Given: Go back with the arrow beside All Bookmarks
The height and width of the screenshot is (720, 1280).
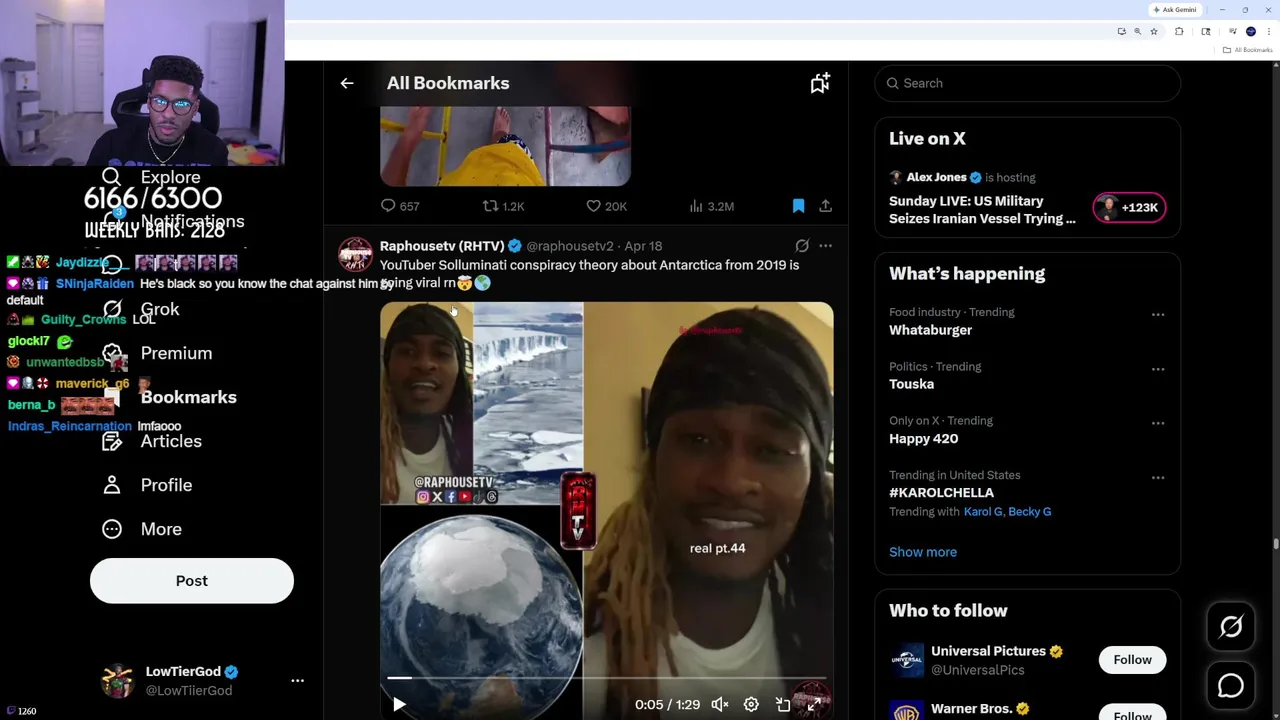Looking at the screenshot, I should tap(347, 83).
